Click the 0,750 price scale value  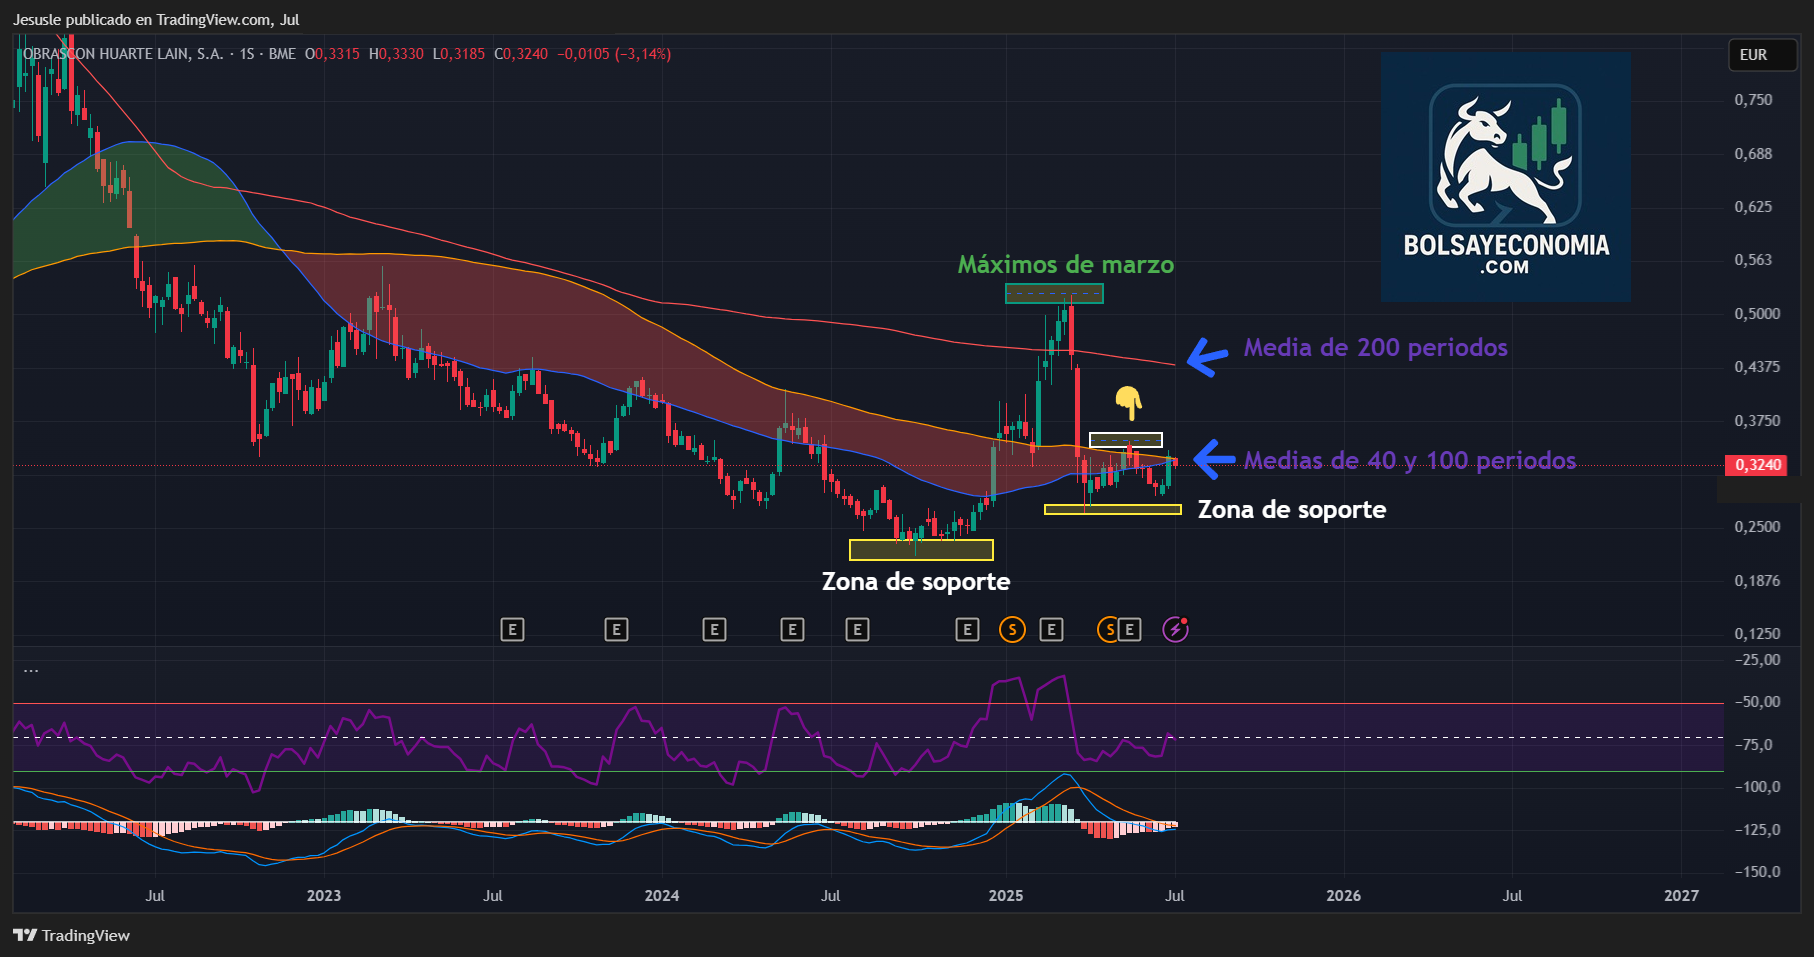pos(1753,100)
